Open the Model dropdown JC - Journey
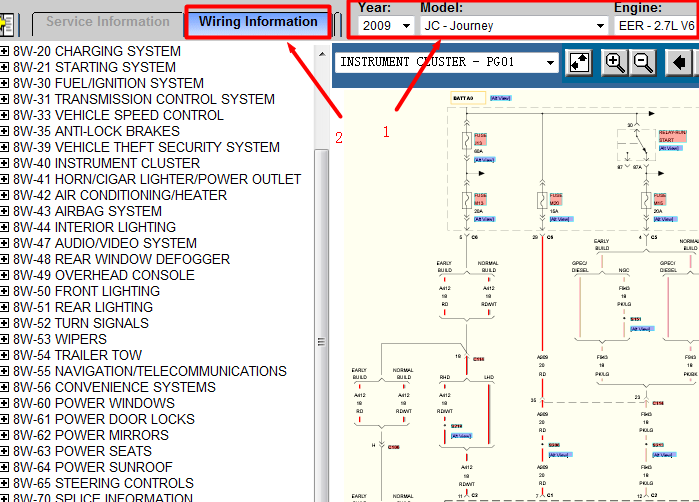The width and height of the screenshot is (699, 502). point(514,26)
